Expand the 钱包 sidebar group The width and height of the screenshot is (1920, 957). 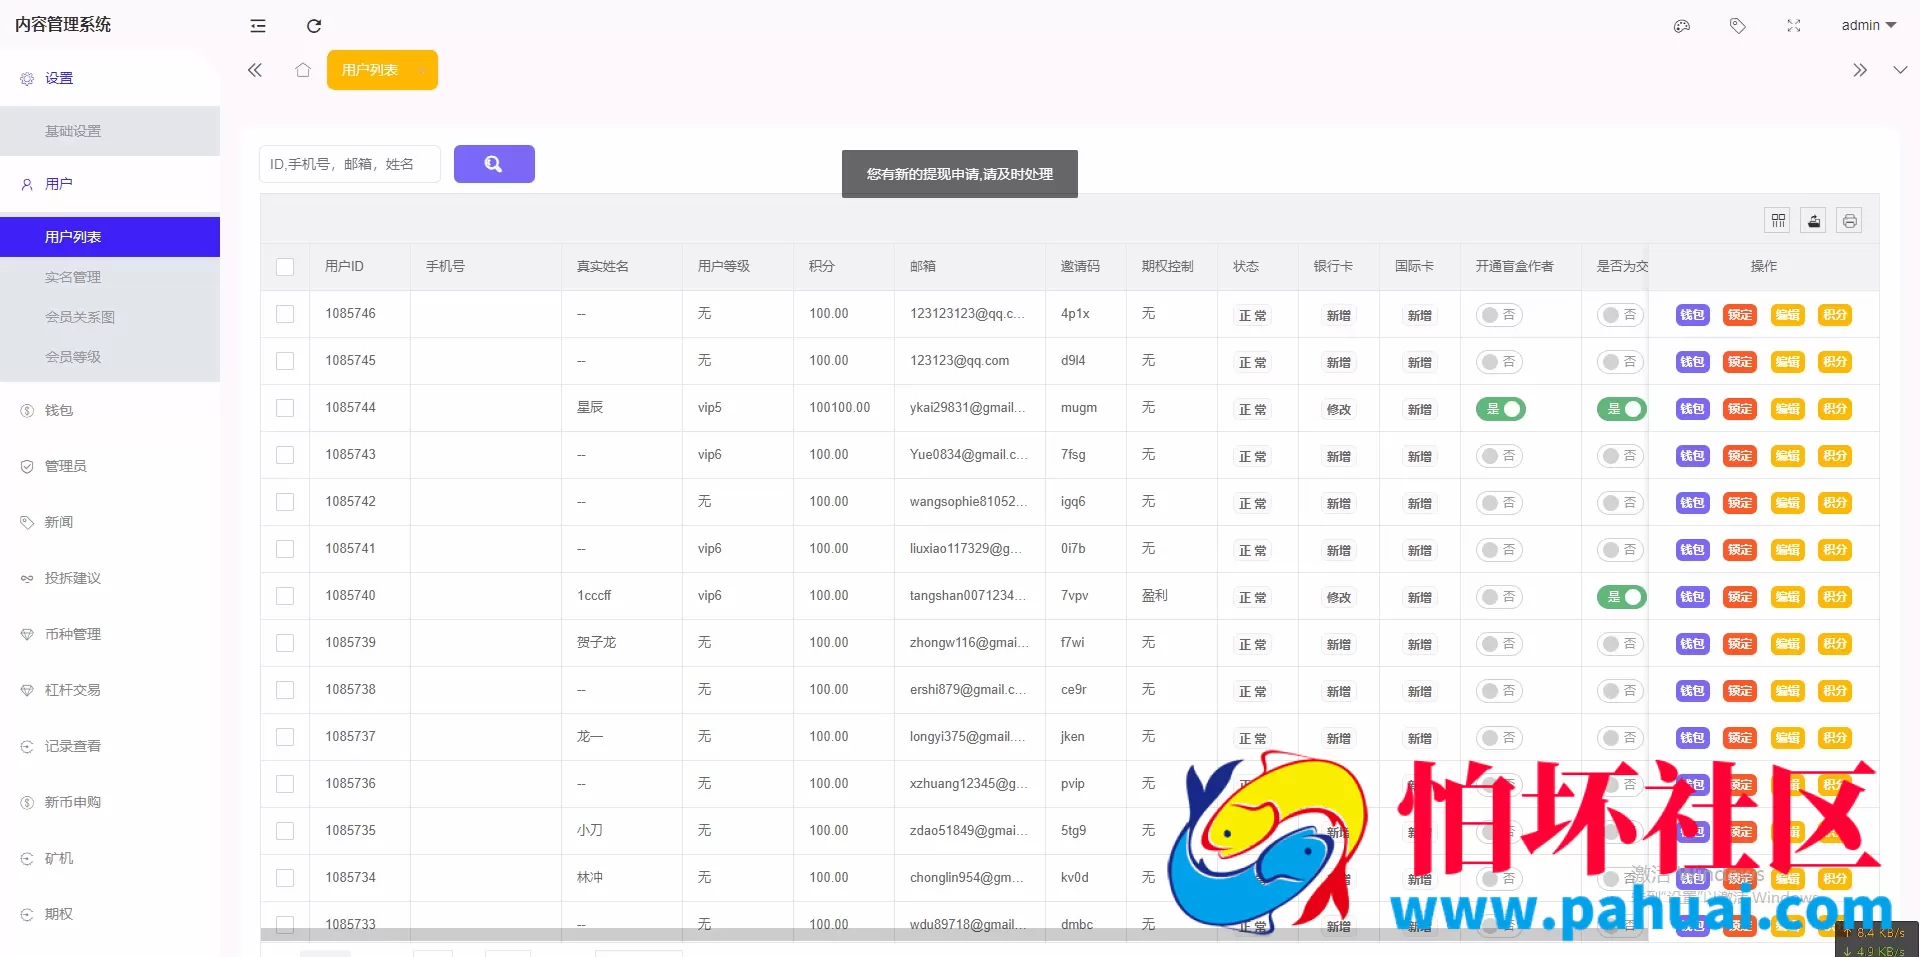[110, 410]
